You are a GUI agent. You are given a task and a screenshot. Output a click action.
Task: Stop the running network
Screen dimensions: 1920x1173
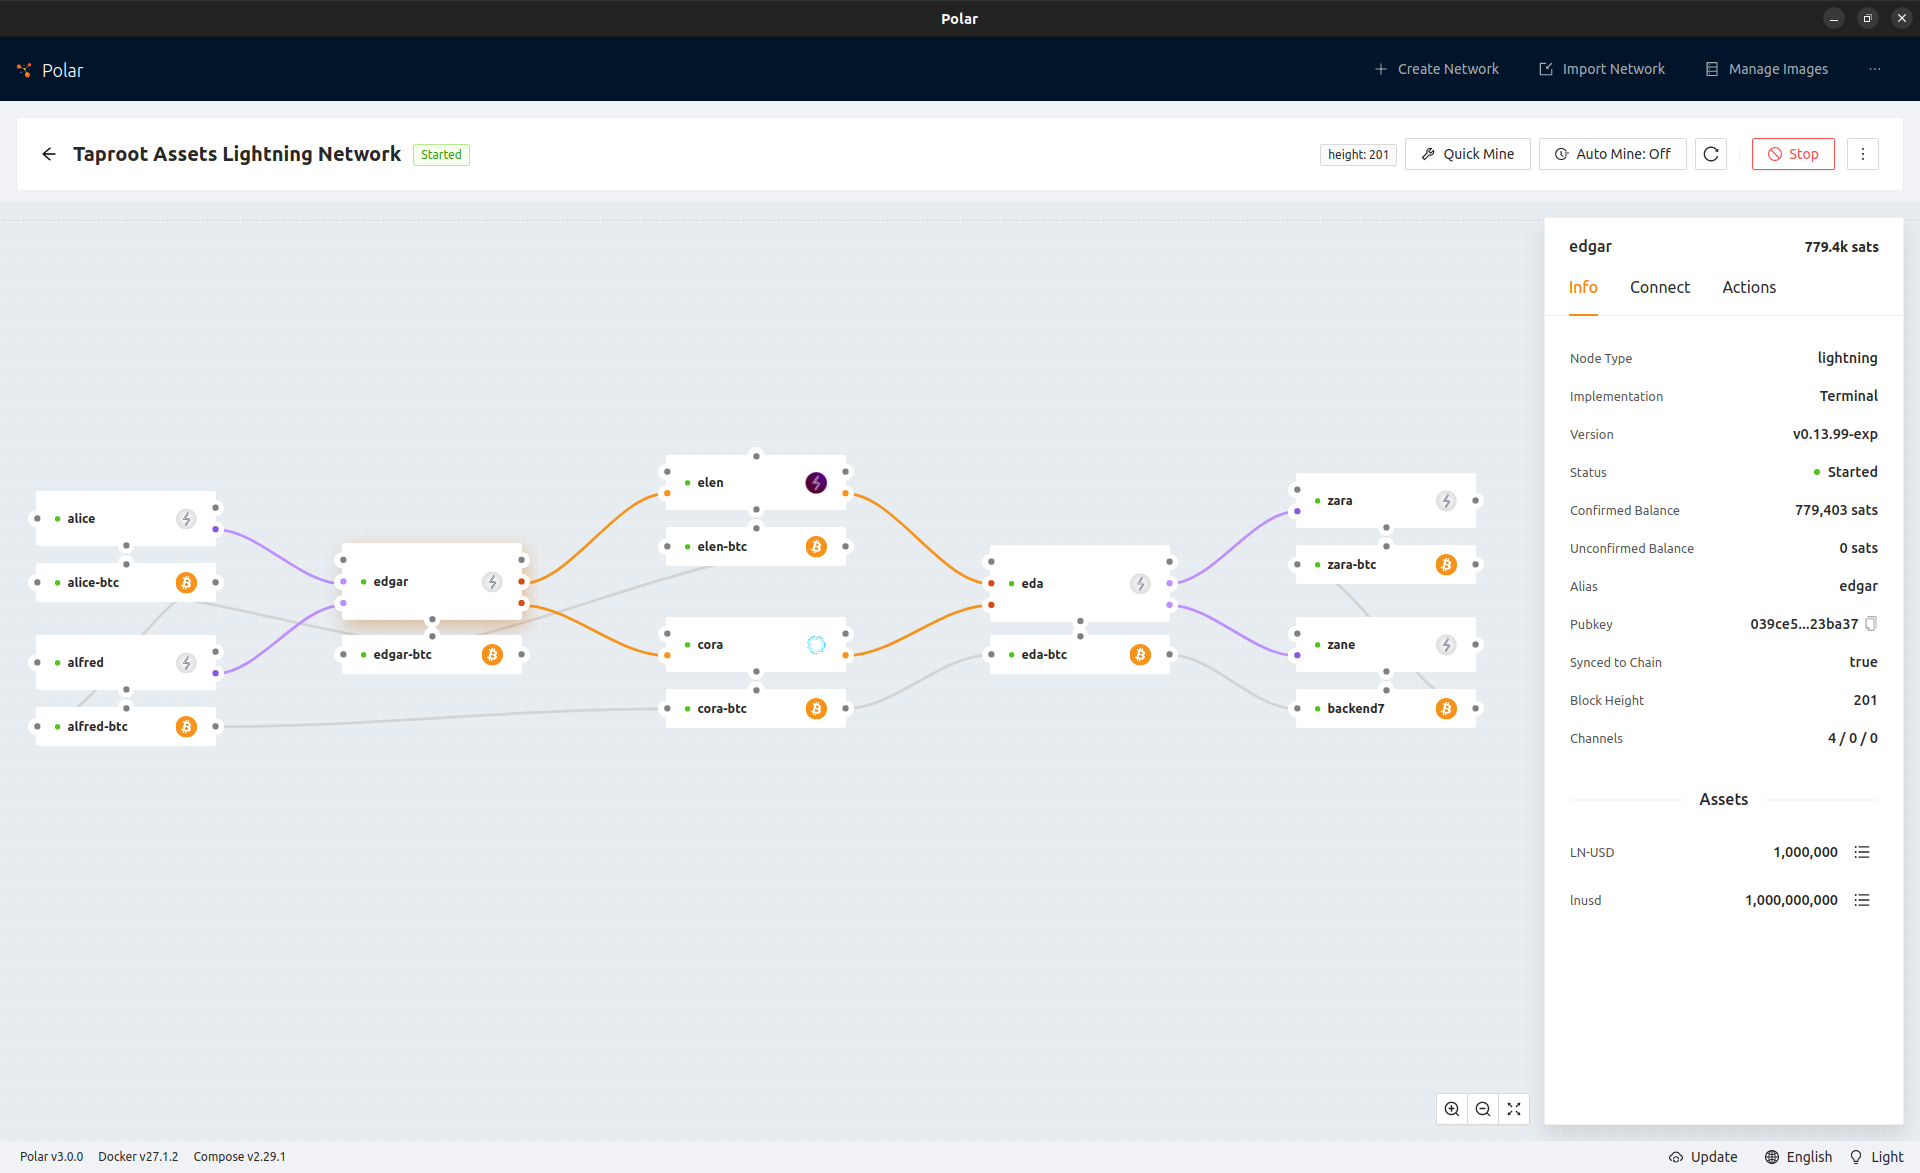(x=1793, y=154)
